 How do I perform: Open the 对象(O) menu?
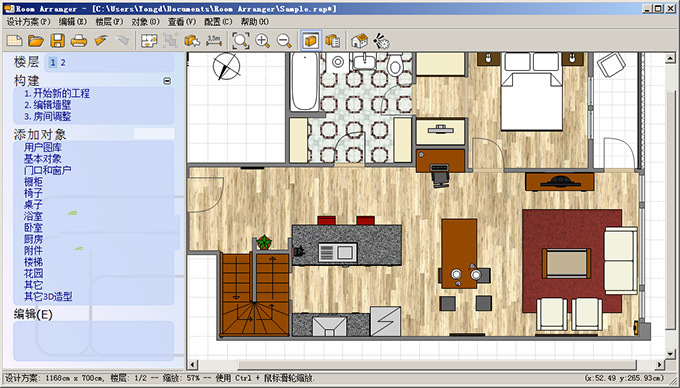(x=145, y=21)
